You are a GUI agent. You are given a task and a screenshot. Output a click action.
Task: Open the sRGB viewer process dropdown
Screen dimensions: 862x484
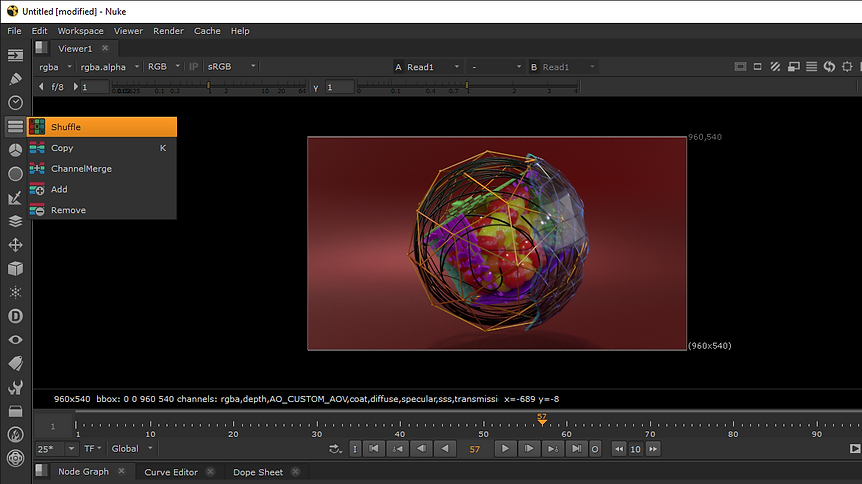[x=231, y=67]
